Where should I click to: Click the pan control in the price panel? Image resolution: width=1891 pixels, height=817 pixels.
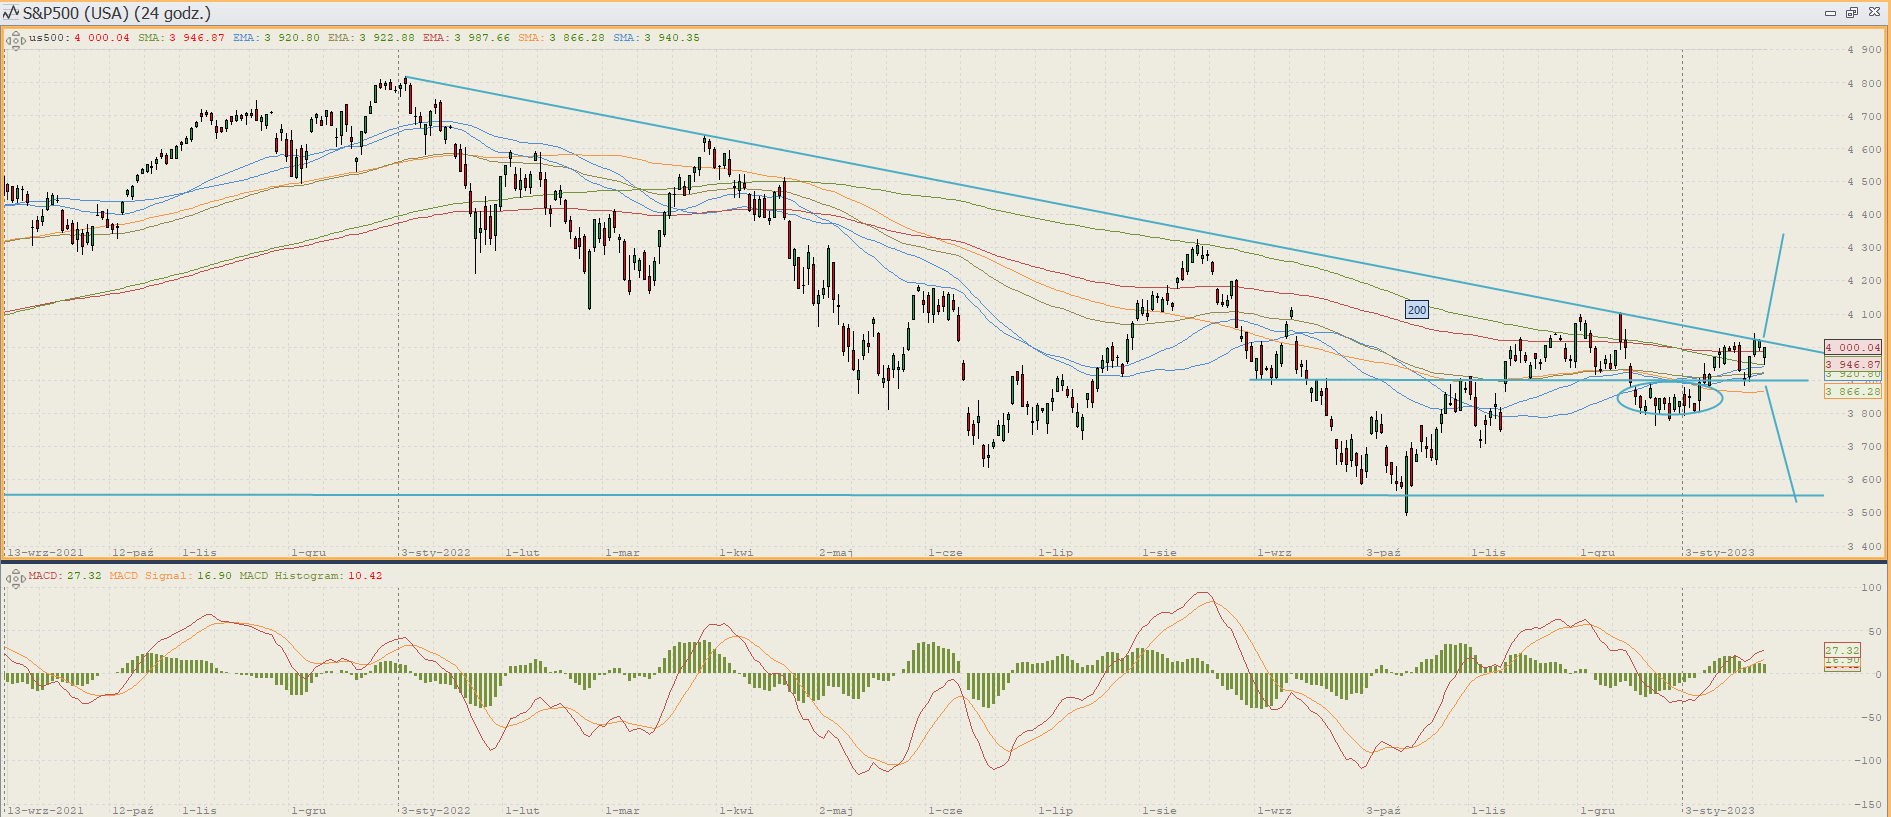pos(15,40)
